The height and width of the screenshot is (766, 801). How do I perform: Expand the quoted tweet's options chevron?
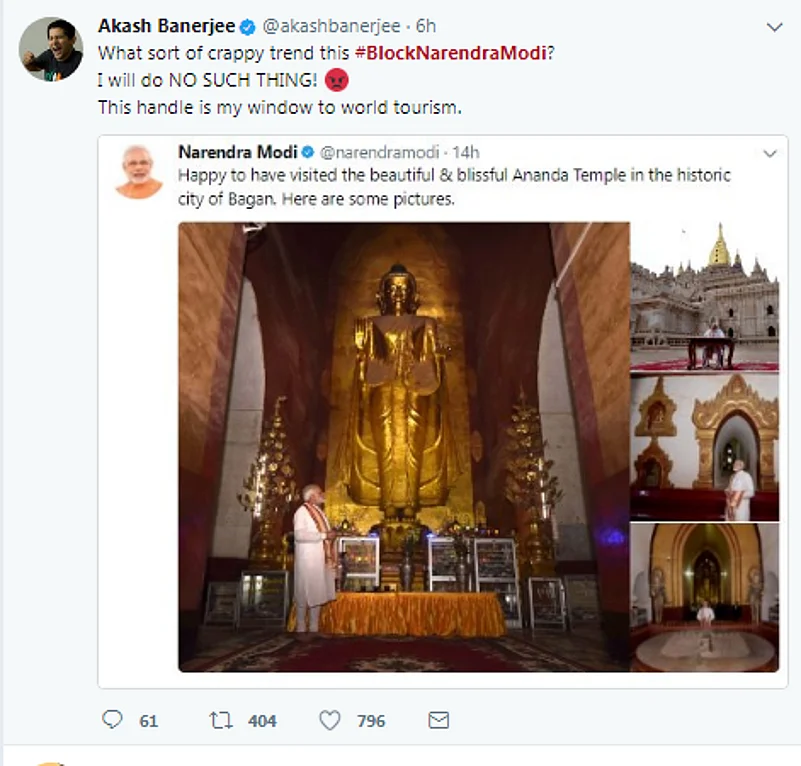pyautogui.click(x=769, y=153)
